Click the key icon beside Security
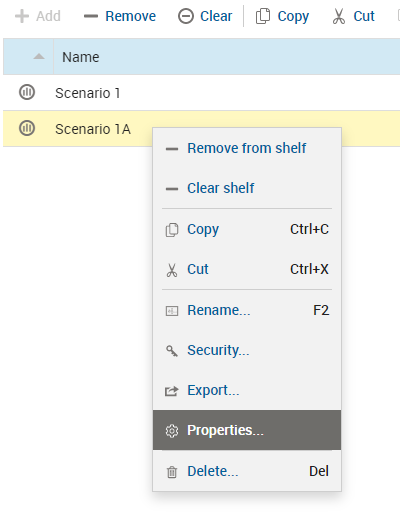Image resolution: width=400 pixels, height=515 pixels. pos(172,351)
